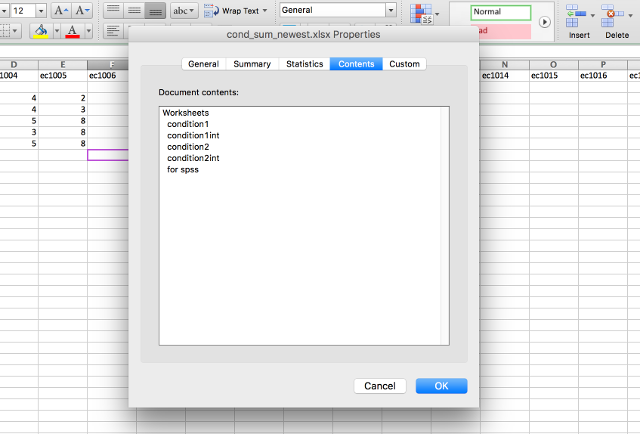Select column E header in spreadsheet
The image size is (640, 434).
click(63, 65)
